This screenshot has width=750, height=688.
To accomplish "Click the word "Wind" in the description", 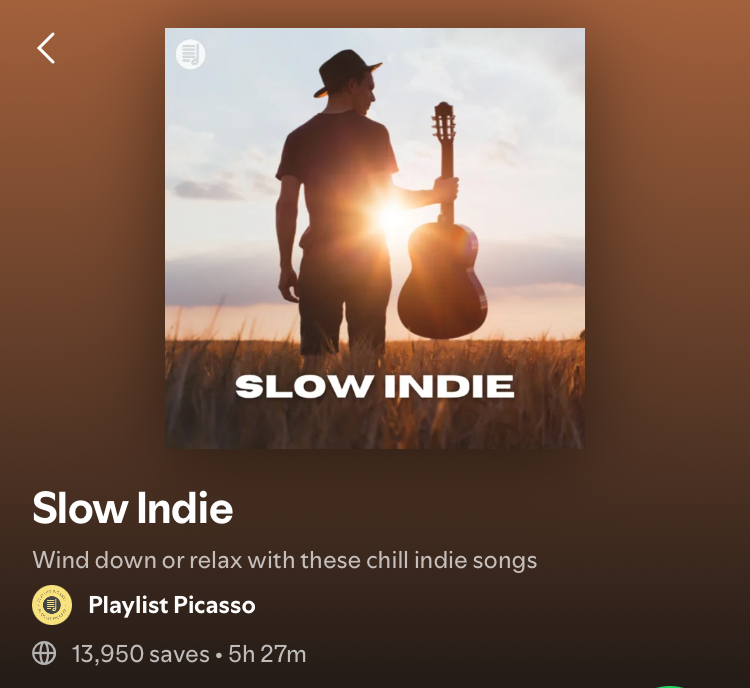I will pyautogui.click(x=61, y=560).
